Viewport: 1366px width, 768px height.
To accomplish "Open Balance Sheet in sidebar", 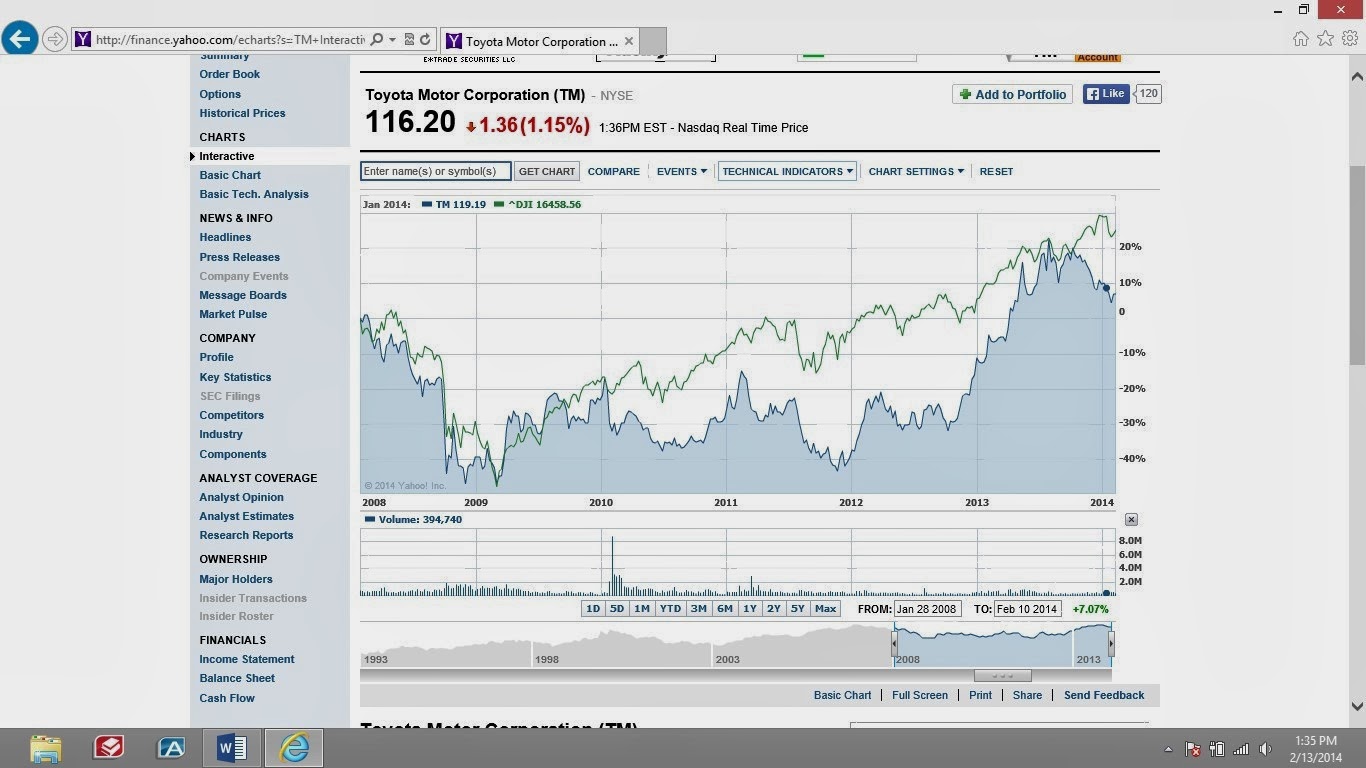I will pos(237,678).
